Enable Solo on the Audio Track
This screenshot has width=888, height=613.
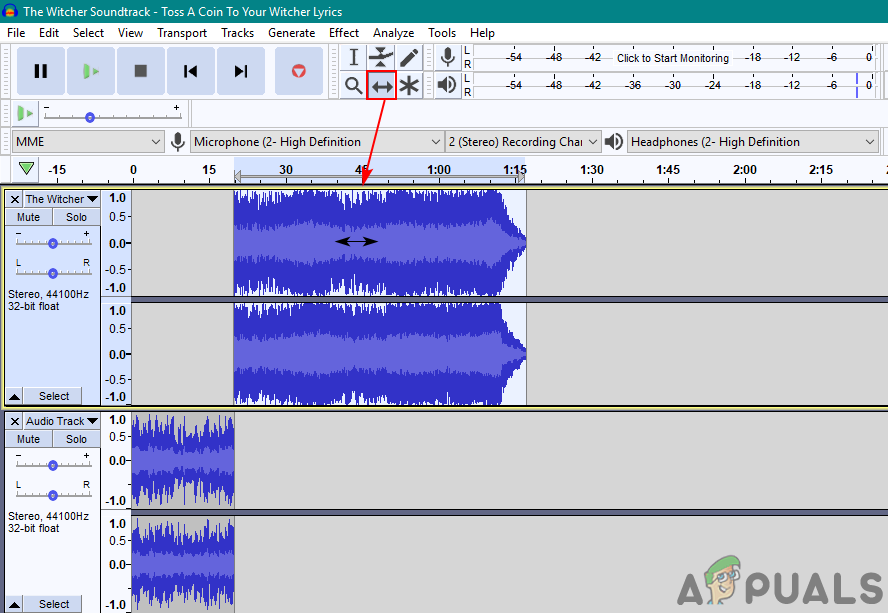[x=76, y=438]
